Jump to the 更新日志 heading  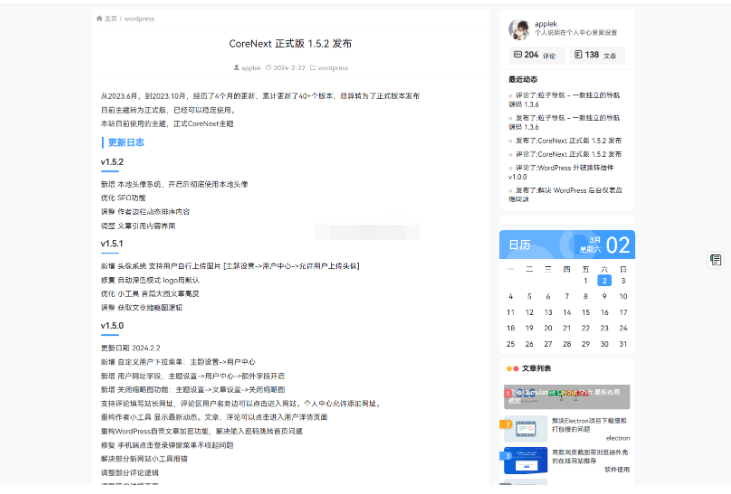tap(126, 143)
